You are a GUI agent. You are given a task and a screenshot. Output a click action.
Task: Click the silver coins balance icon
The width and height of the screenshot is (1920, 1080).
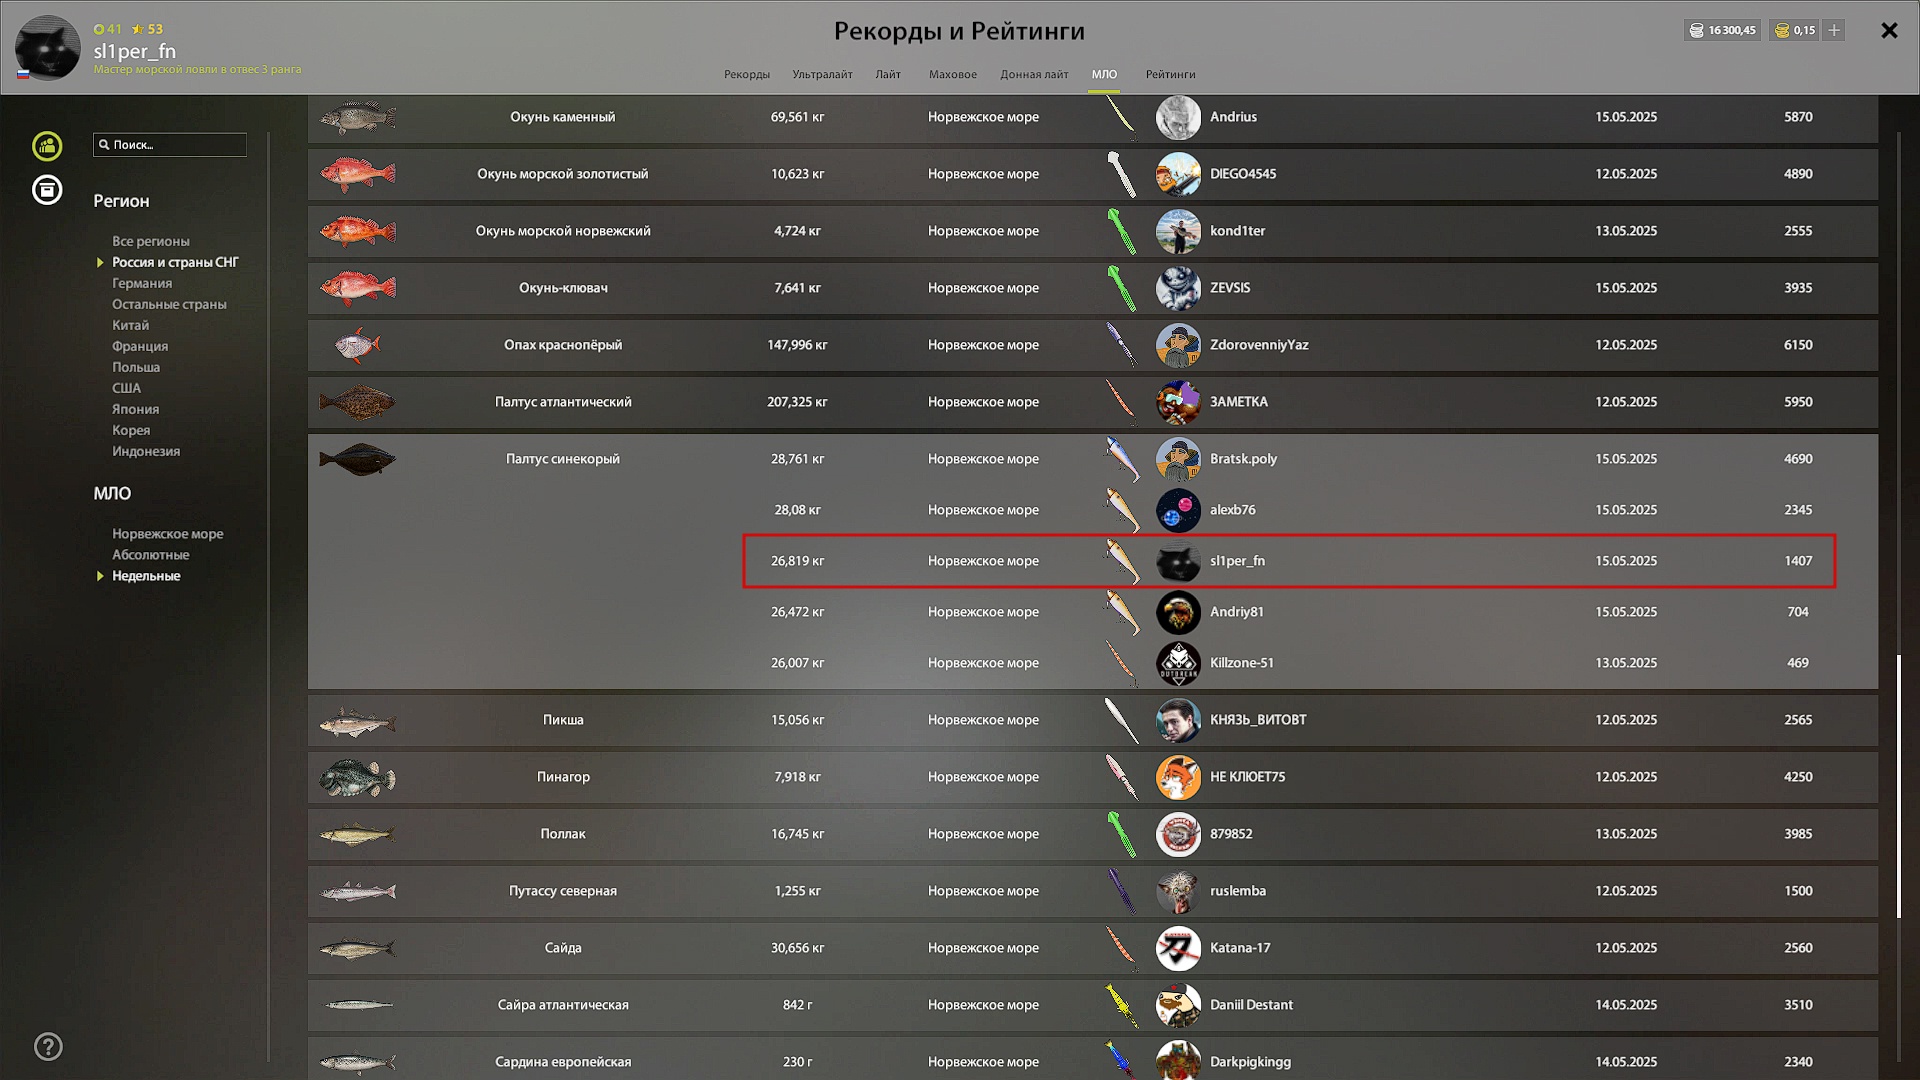click(x=1696, y=30)
